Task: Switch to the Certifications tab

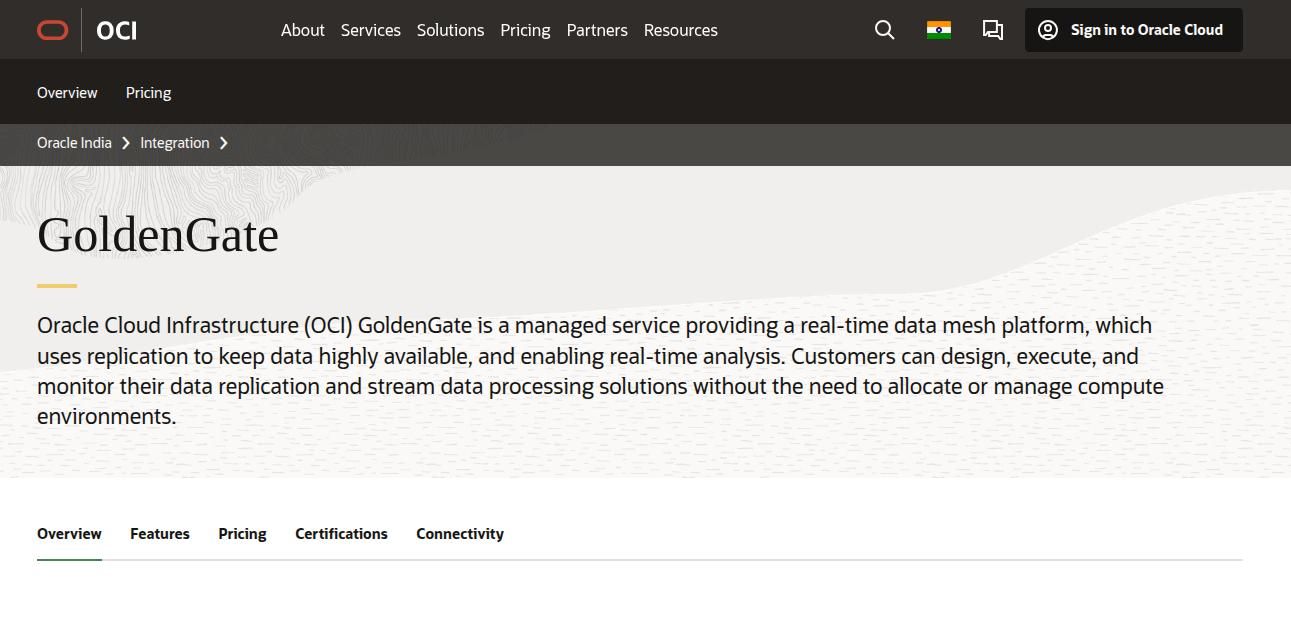Action: coord(341,534)
